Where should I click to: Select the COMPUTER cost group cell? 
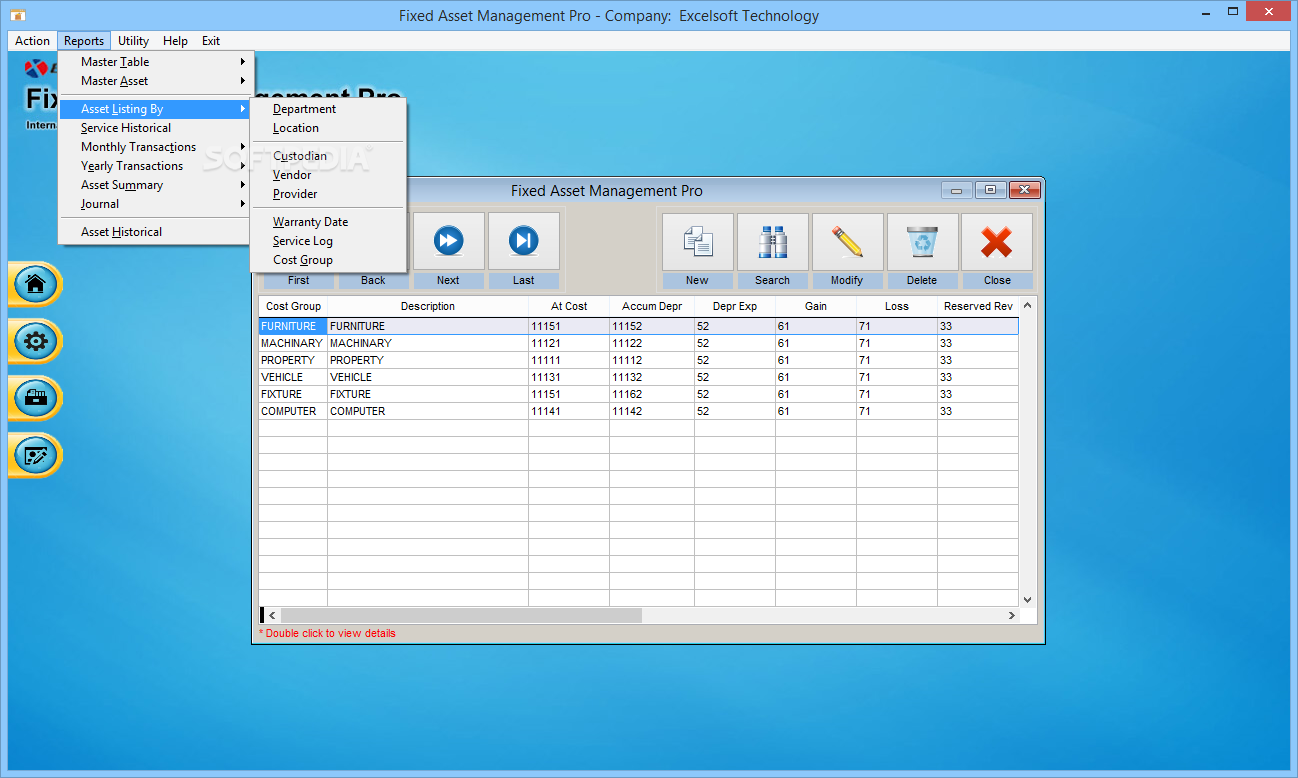click(293, 411)
